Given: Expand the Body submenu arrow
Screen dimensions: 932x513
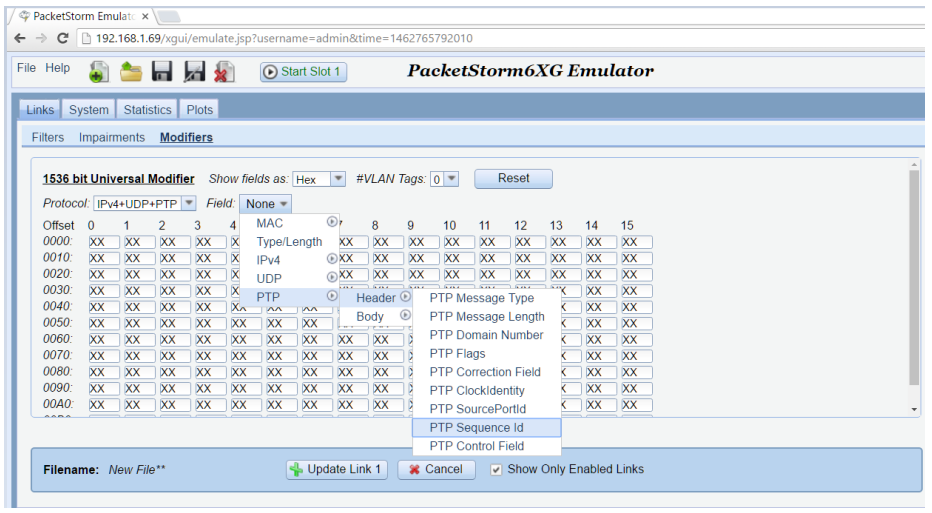Looking at the screenshot, I should (x=405, y=315).
